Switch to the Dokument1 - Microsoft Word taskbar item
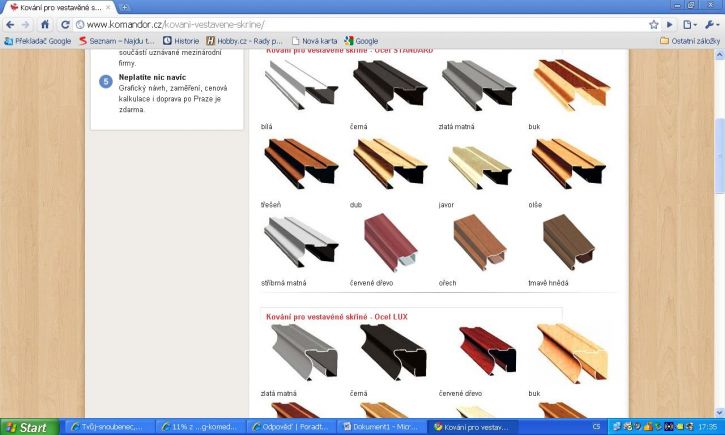 381,427
